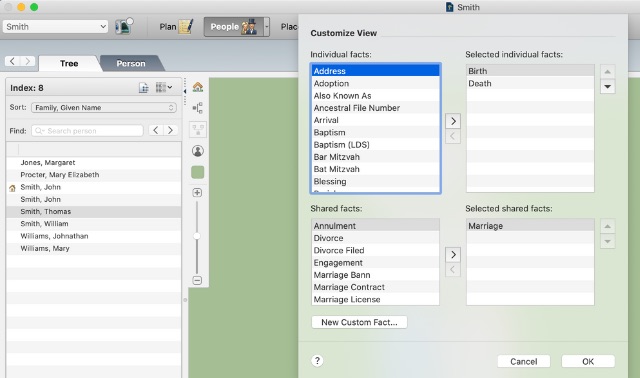This screenshot has height=378, width=640.
Task: Click the tree sync cloud icon
Action: pyautogui.click(x=124, y=27)
